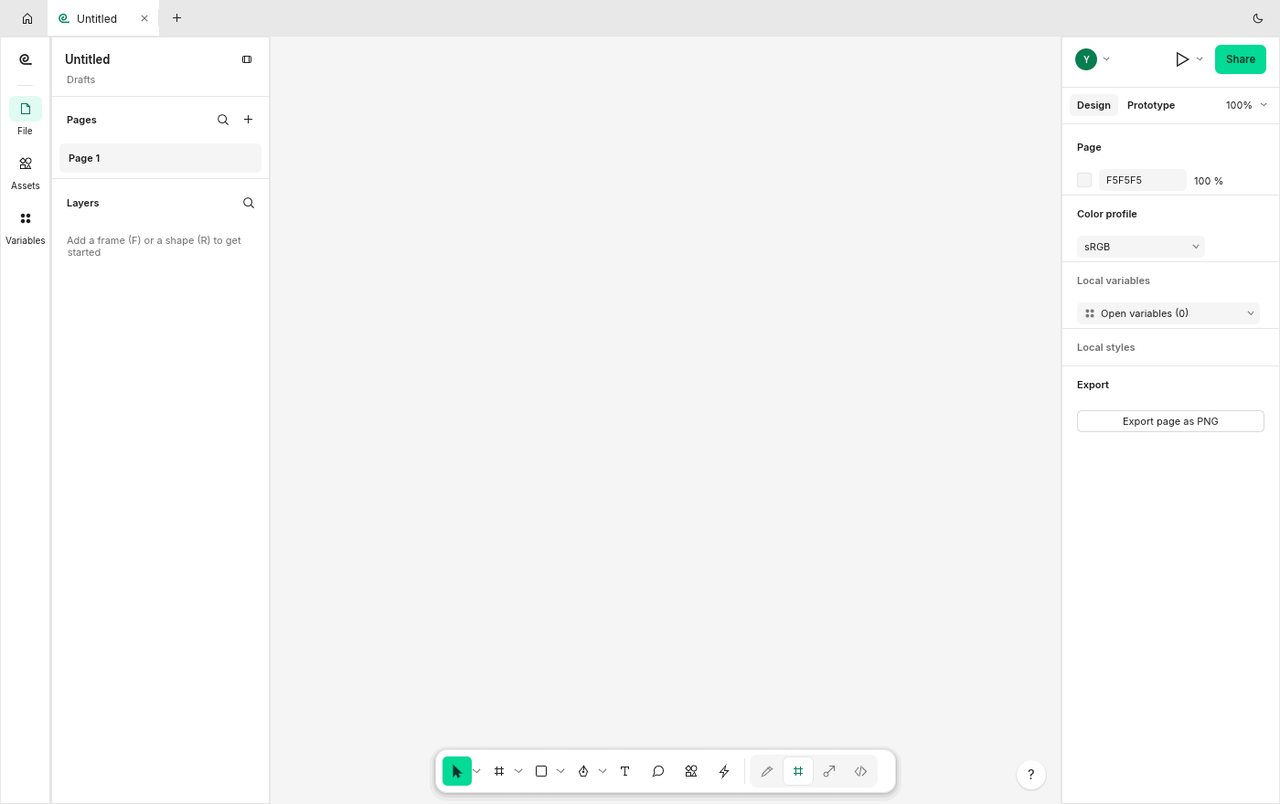Screen dimensions: 1280x804
Task: Expand shape tool options chevron
Action: coord(560,771)
